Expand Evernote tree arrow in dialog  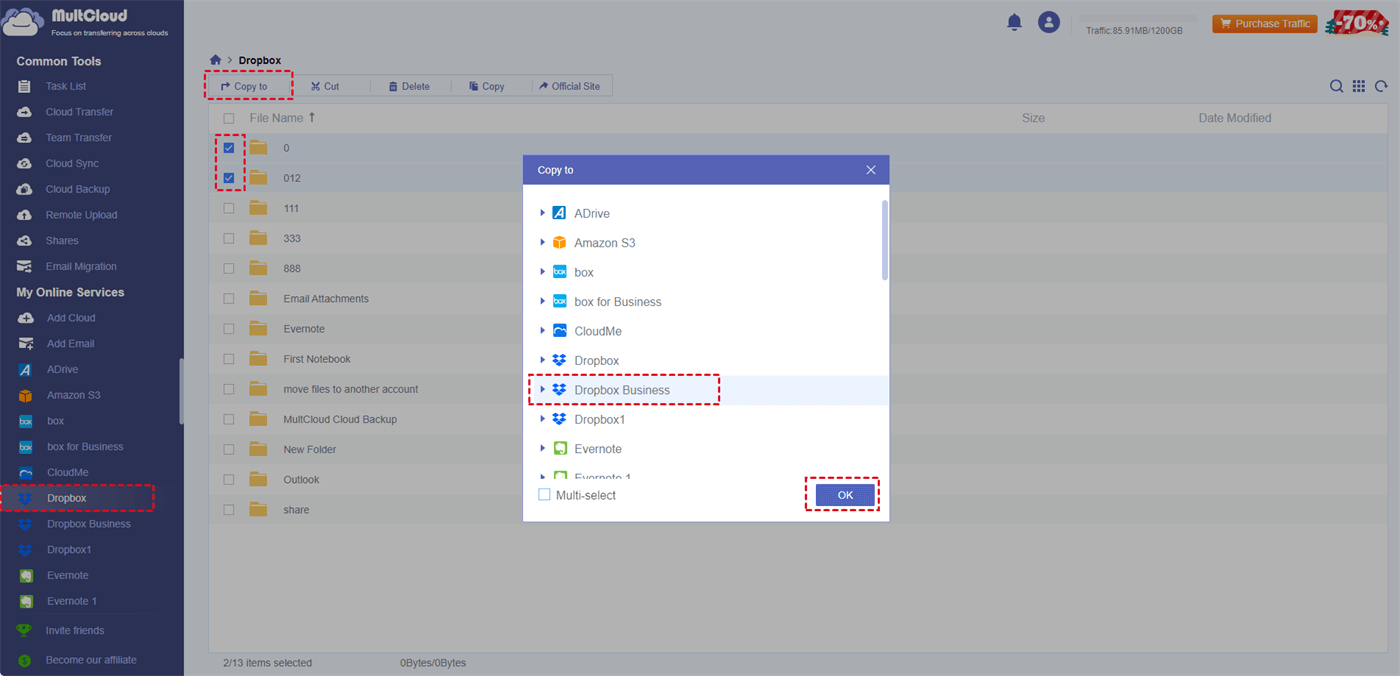pos(543,449)
